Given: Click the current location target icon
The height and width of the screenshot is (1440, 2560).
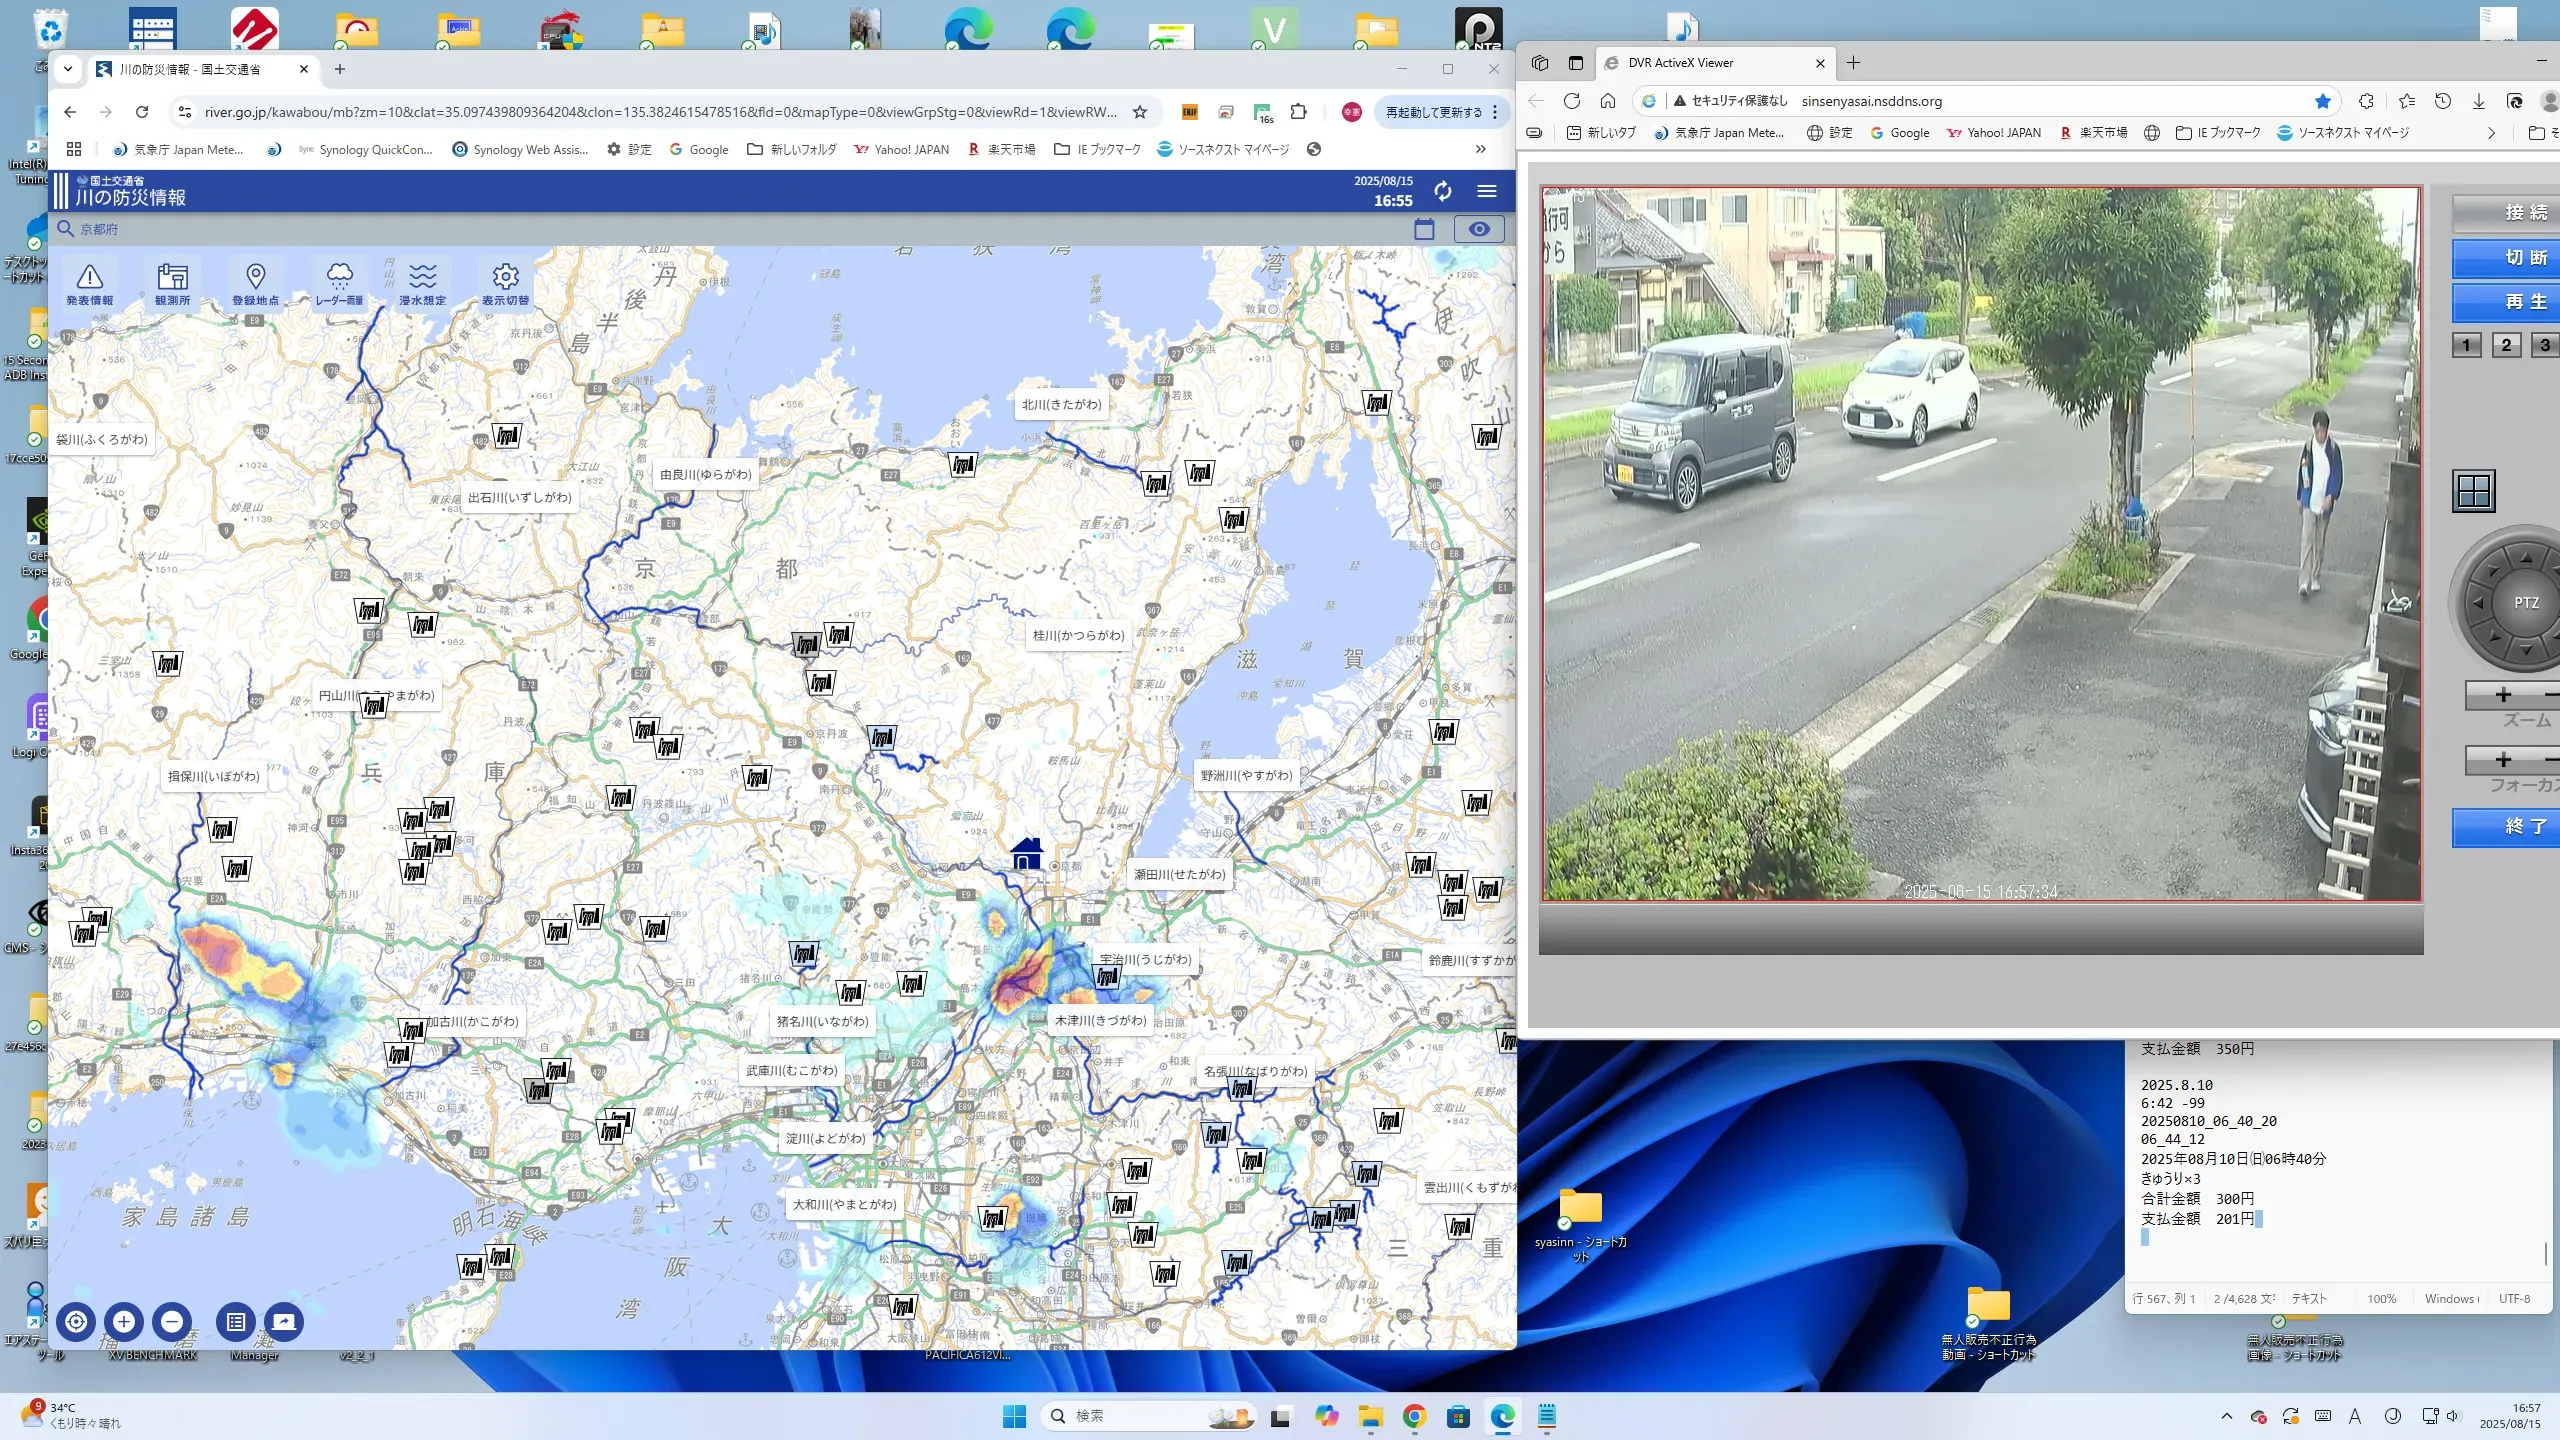Looking at the screenshot, I should click(x=76, y=1322).
